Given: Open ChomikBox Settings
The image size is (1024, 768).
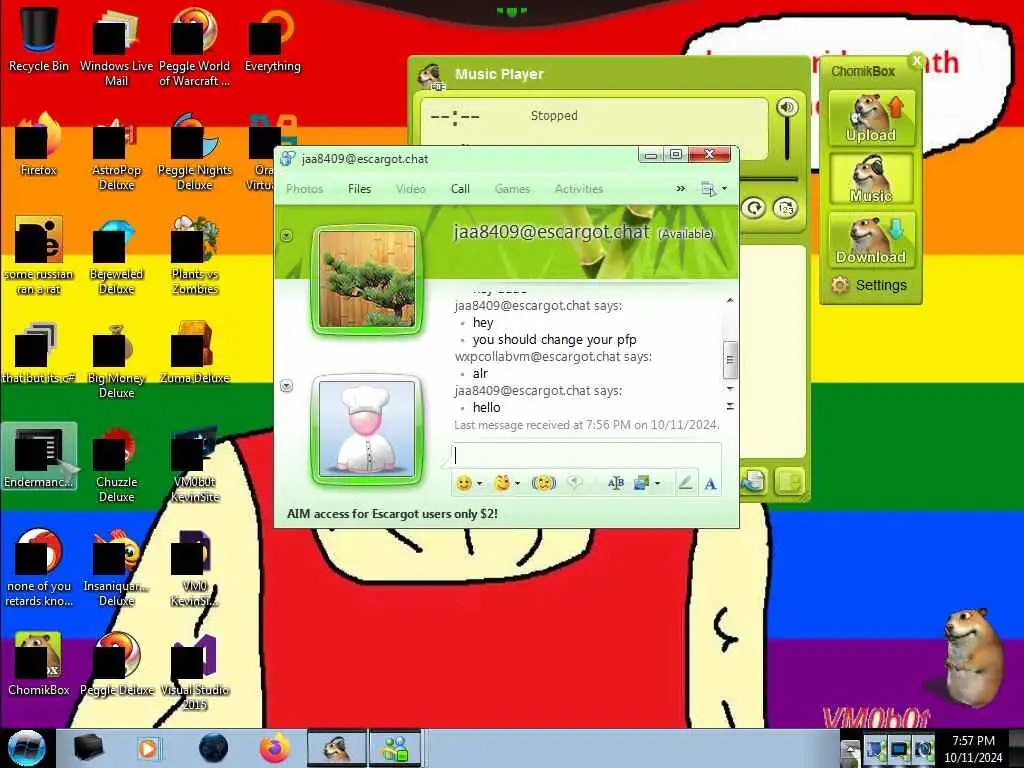Looking at the screenshot, I should pyautogui.click(x=869, y=285).
